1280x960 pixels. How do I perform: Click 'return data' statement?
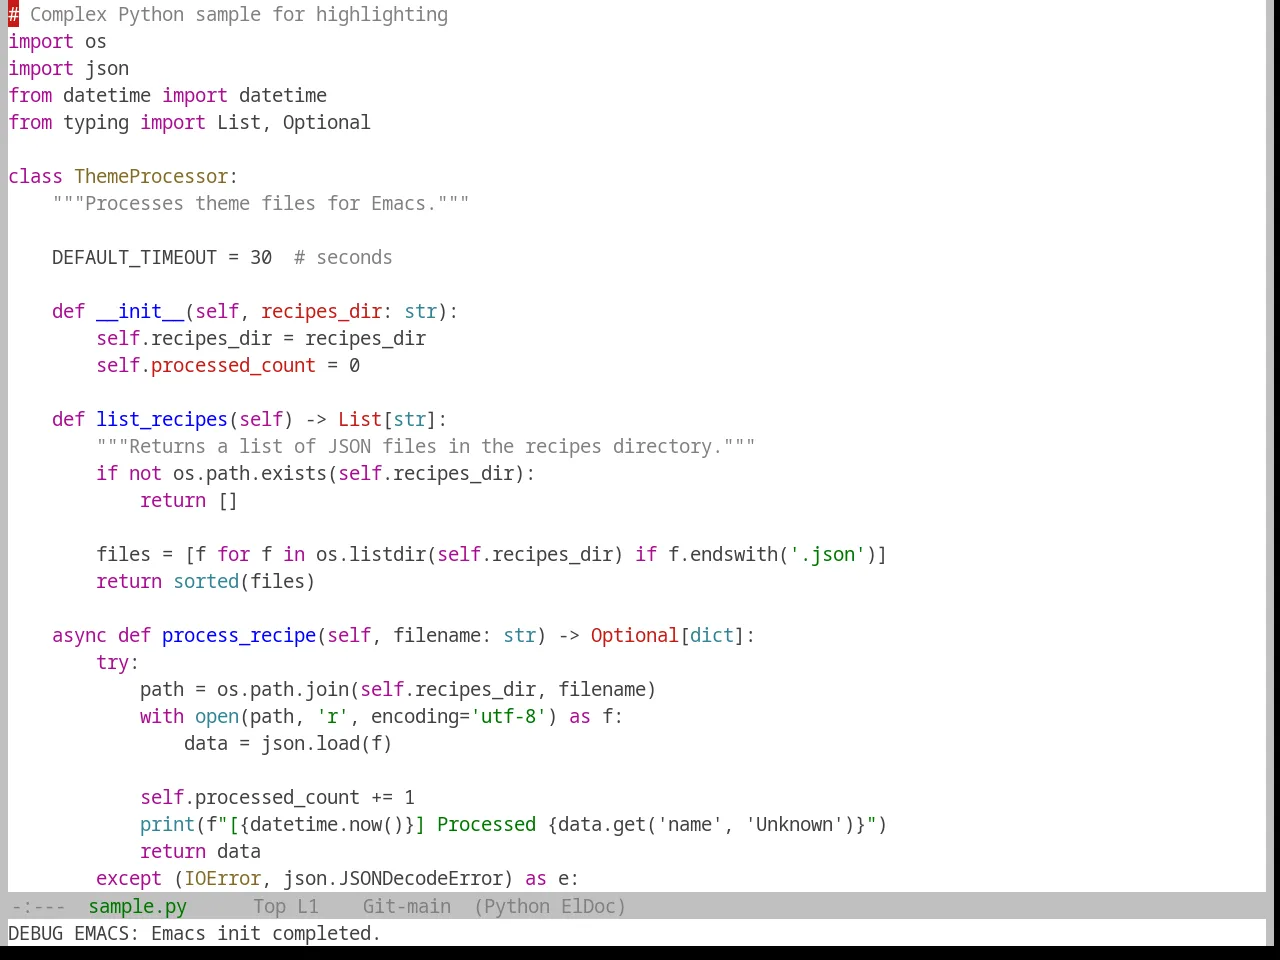point(200,851)
